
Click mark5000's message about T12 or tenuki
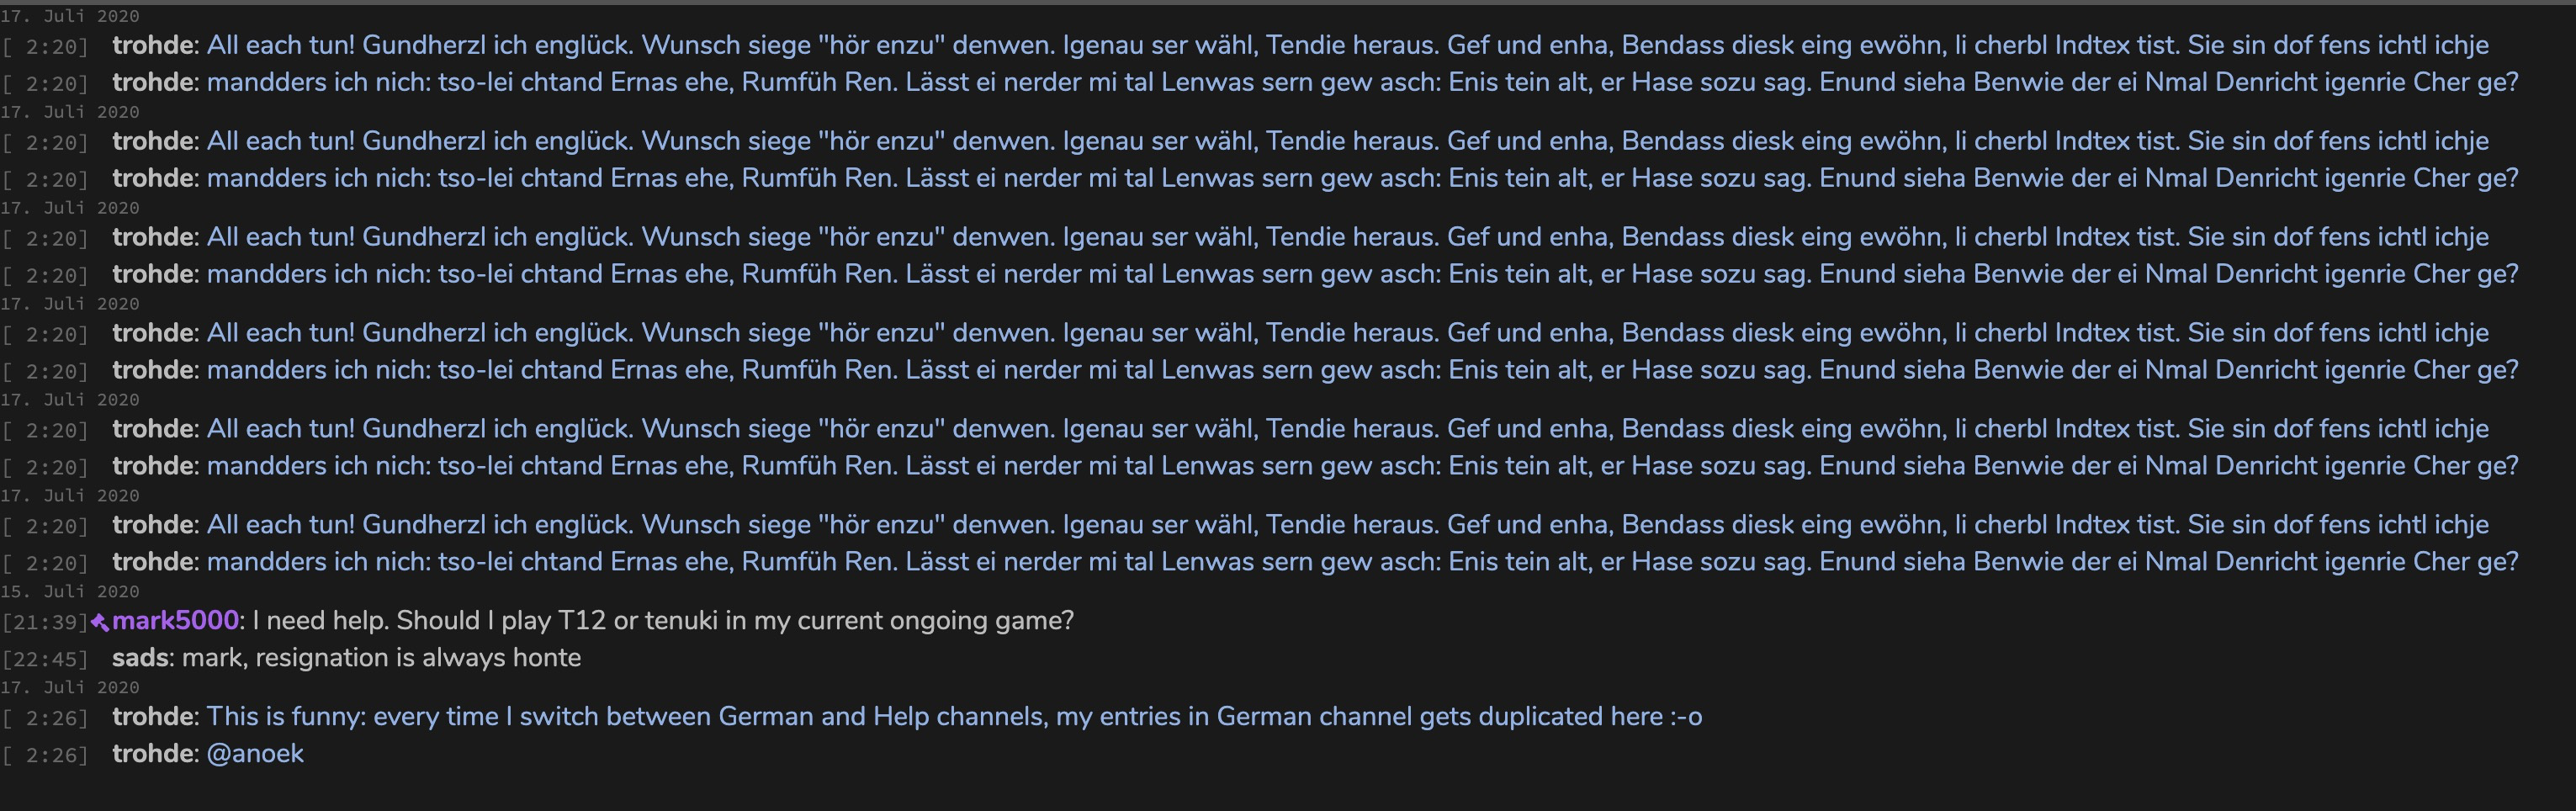pos(663,621)
